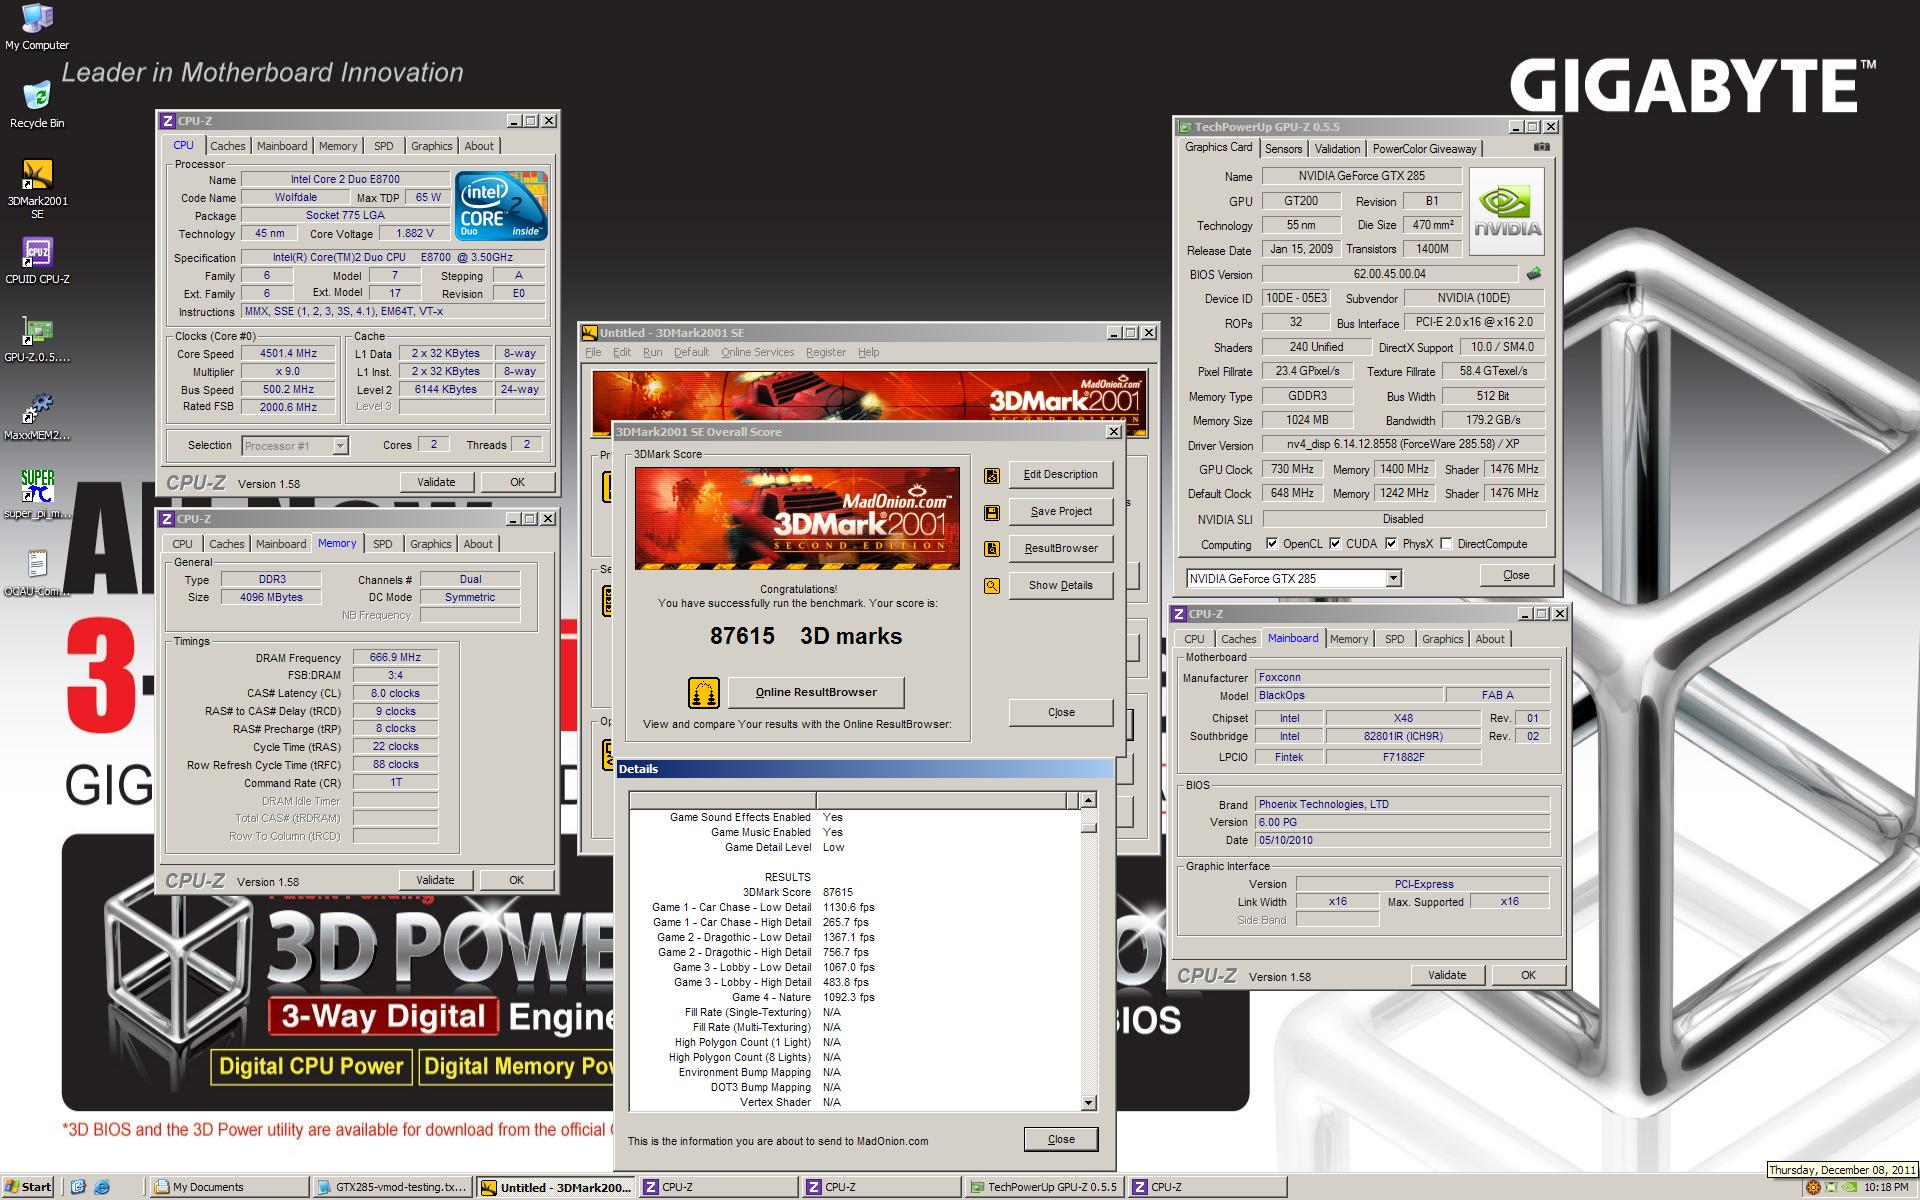Image resolution: width=1920 pixels, height=1200 pixels.
Task: Click orange gear tray icon
Action: pyautogui.click(x=1812, y=1187)
